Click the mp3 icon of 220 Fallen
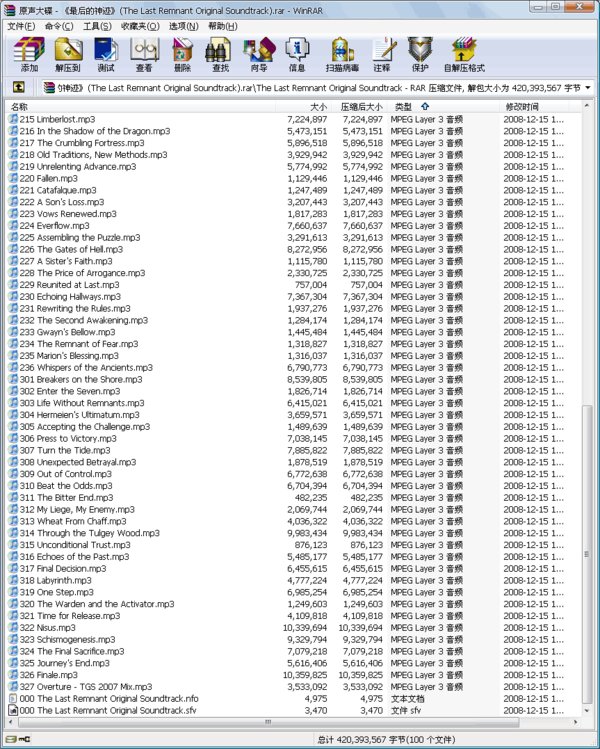600x749 pixels. click(x=13, y=178)
